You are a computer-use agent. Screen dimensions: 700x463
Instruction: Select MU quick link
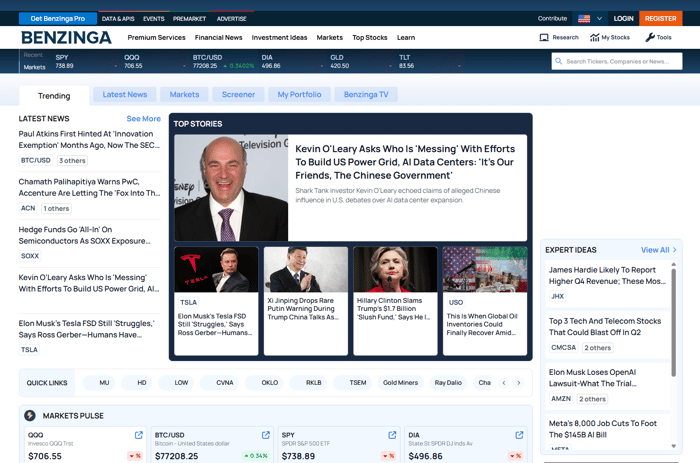[99, 383]
